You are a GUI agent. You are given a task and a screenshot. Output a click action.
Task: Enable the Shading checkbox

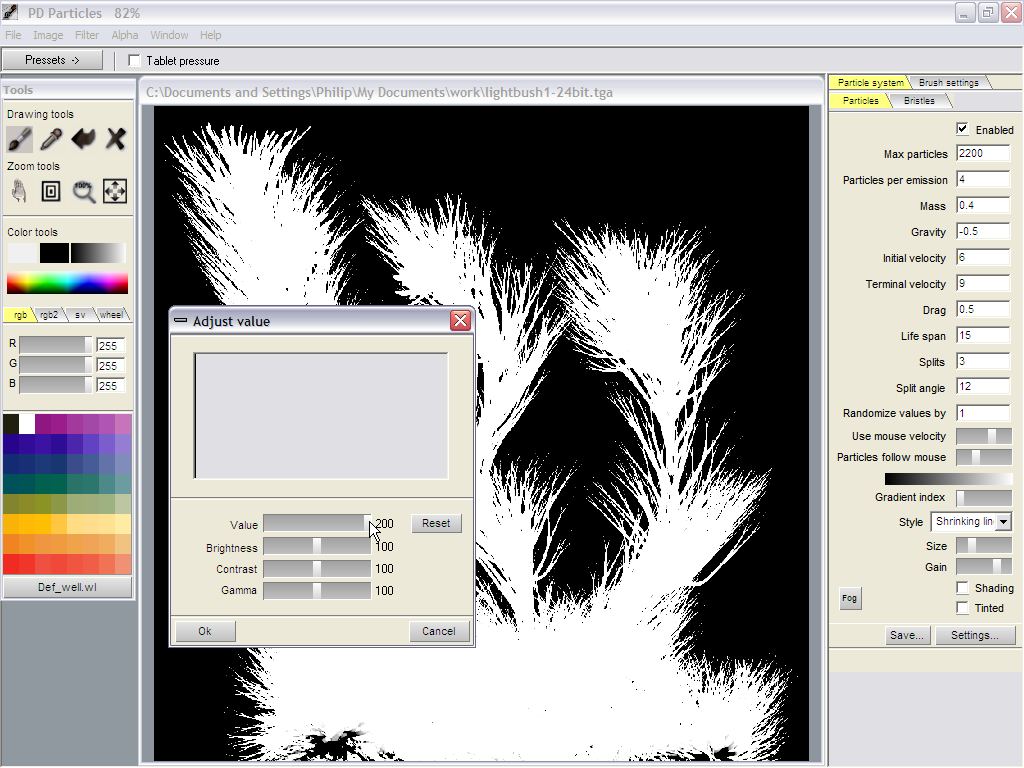(x=962, y=588)
